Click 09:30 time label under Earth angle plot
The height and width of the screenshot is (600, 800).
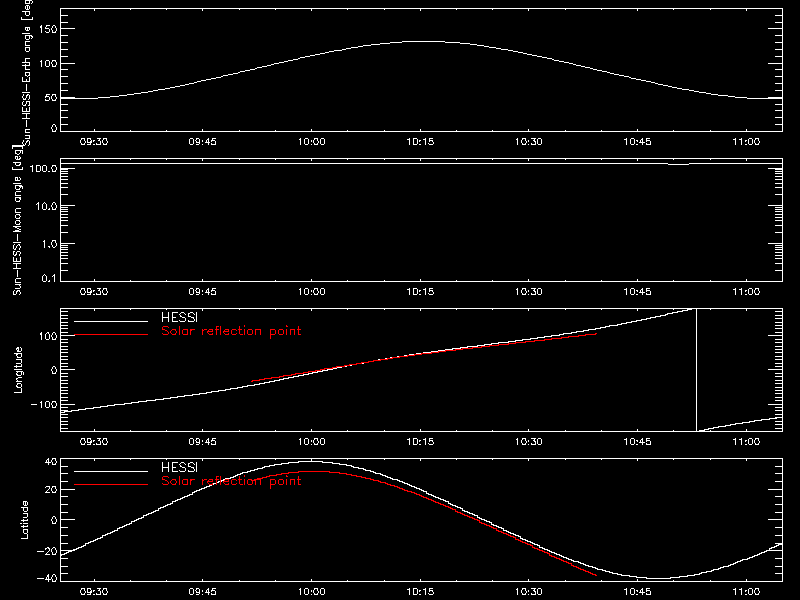pos(94,142)
